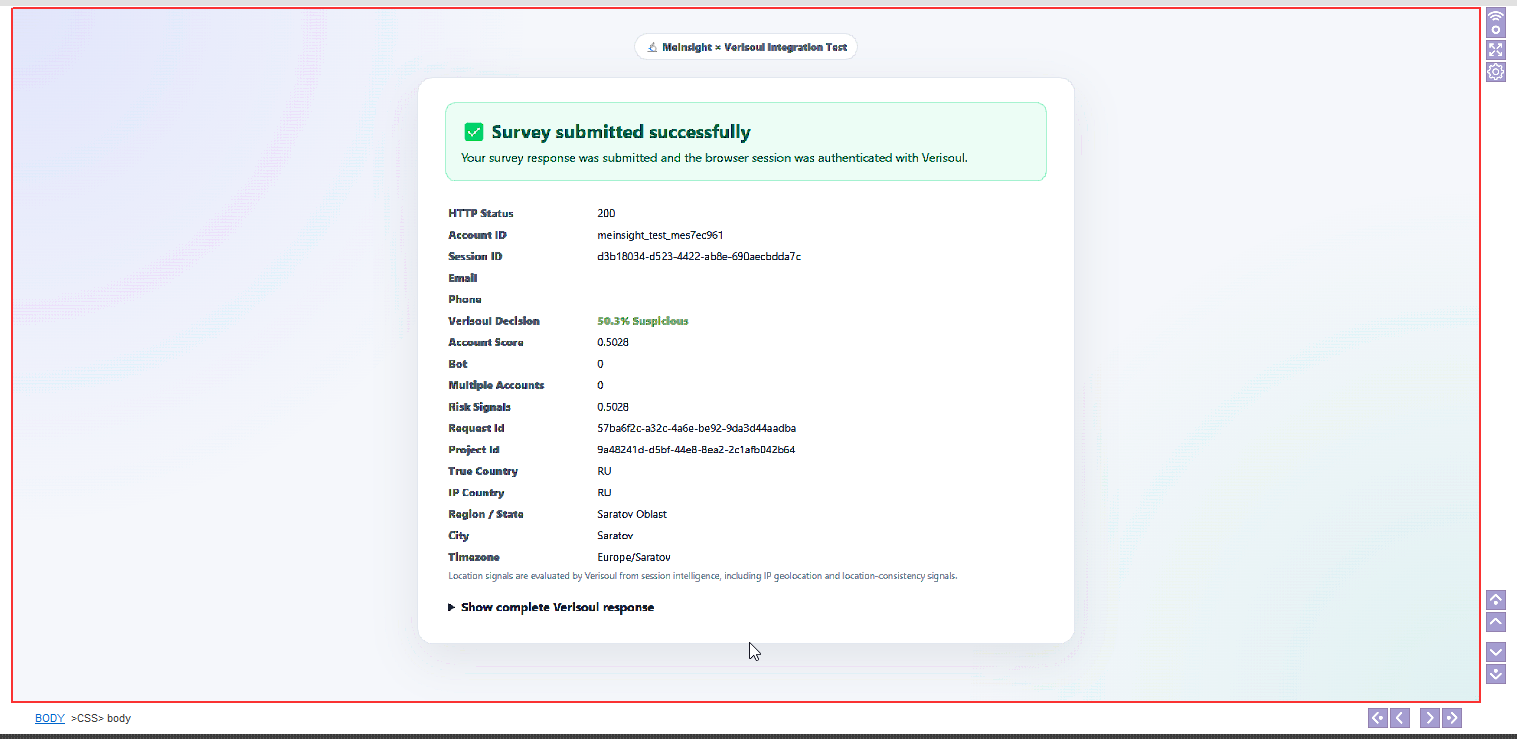Click the plain left chevron button

point(1400,717)
